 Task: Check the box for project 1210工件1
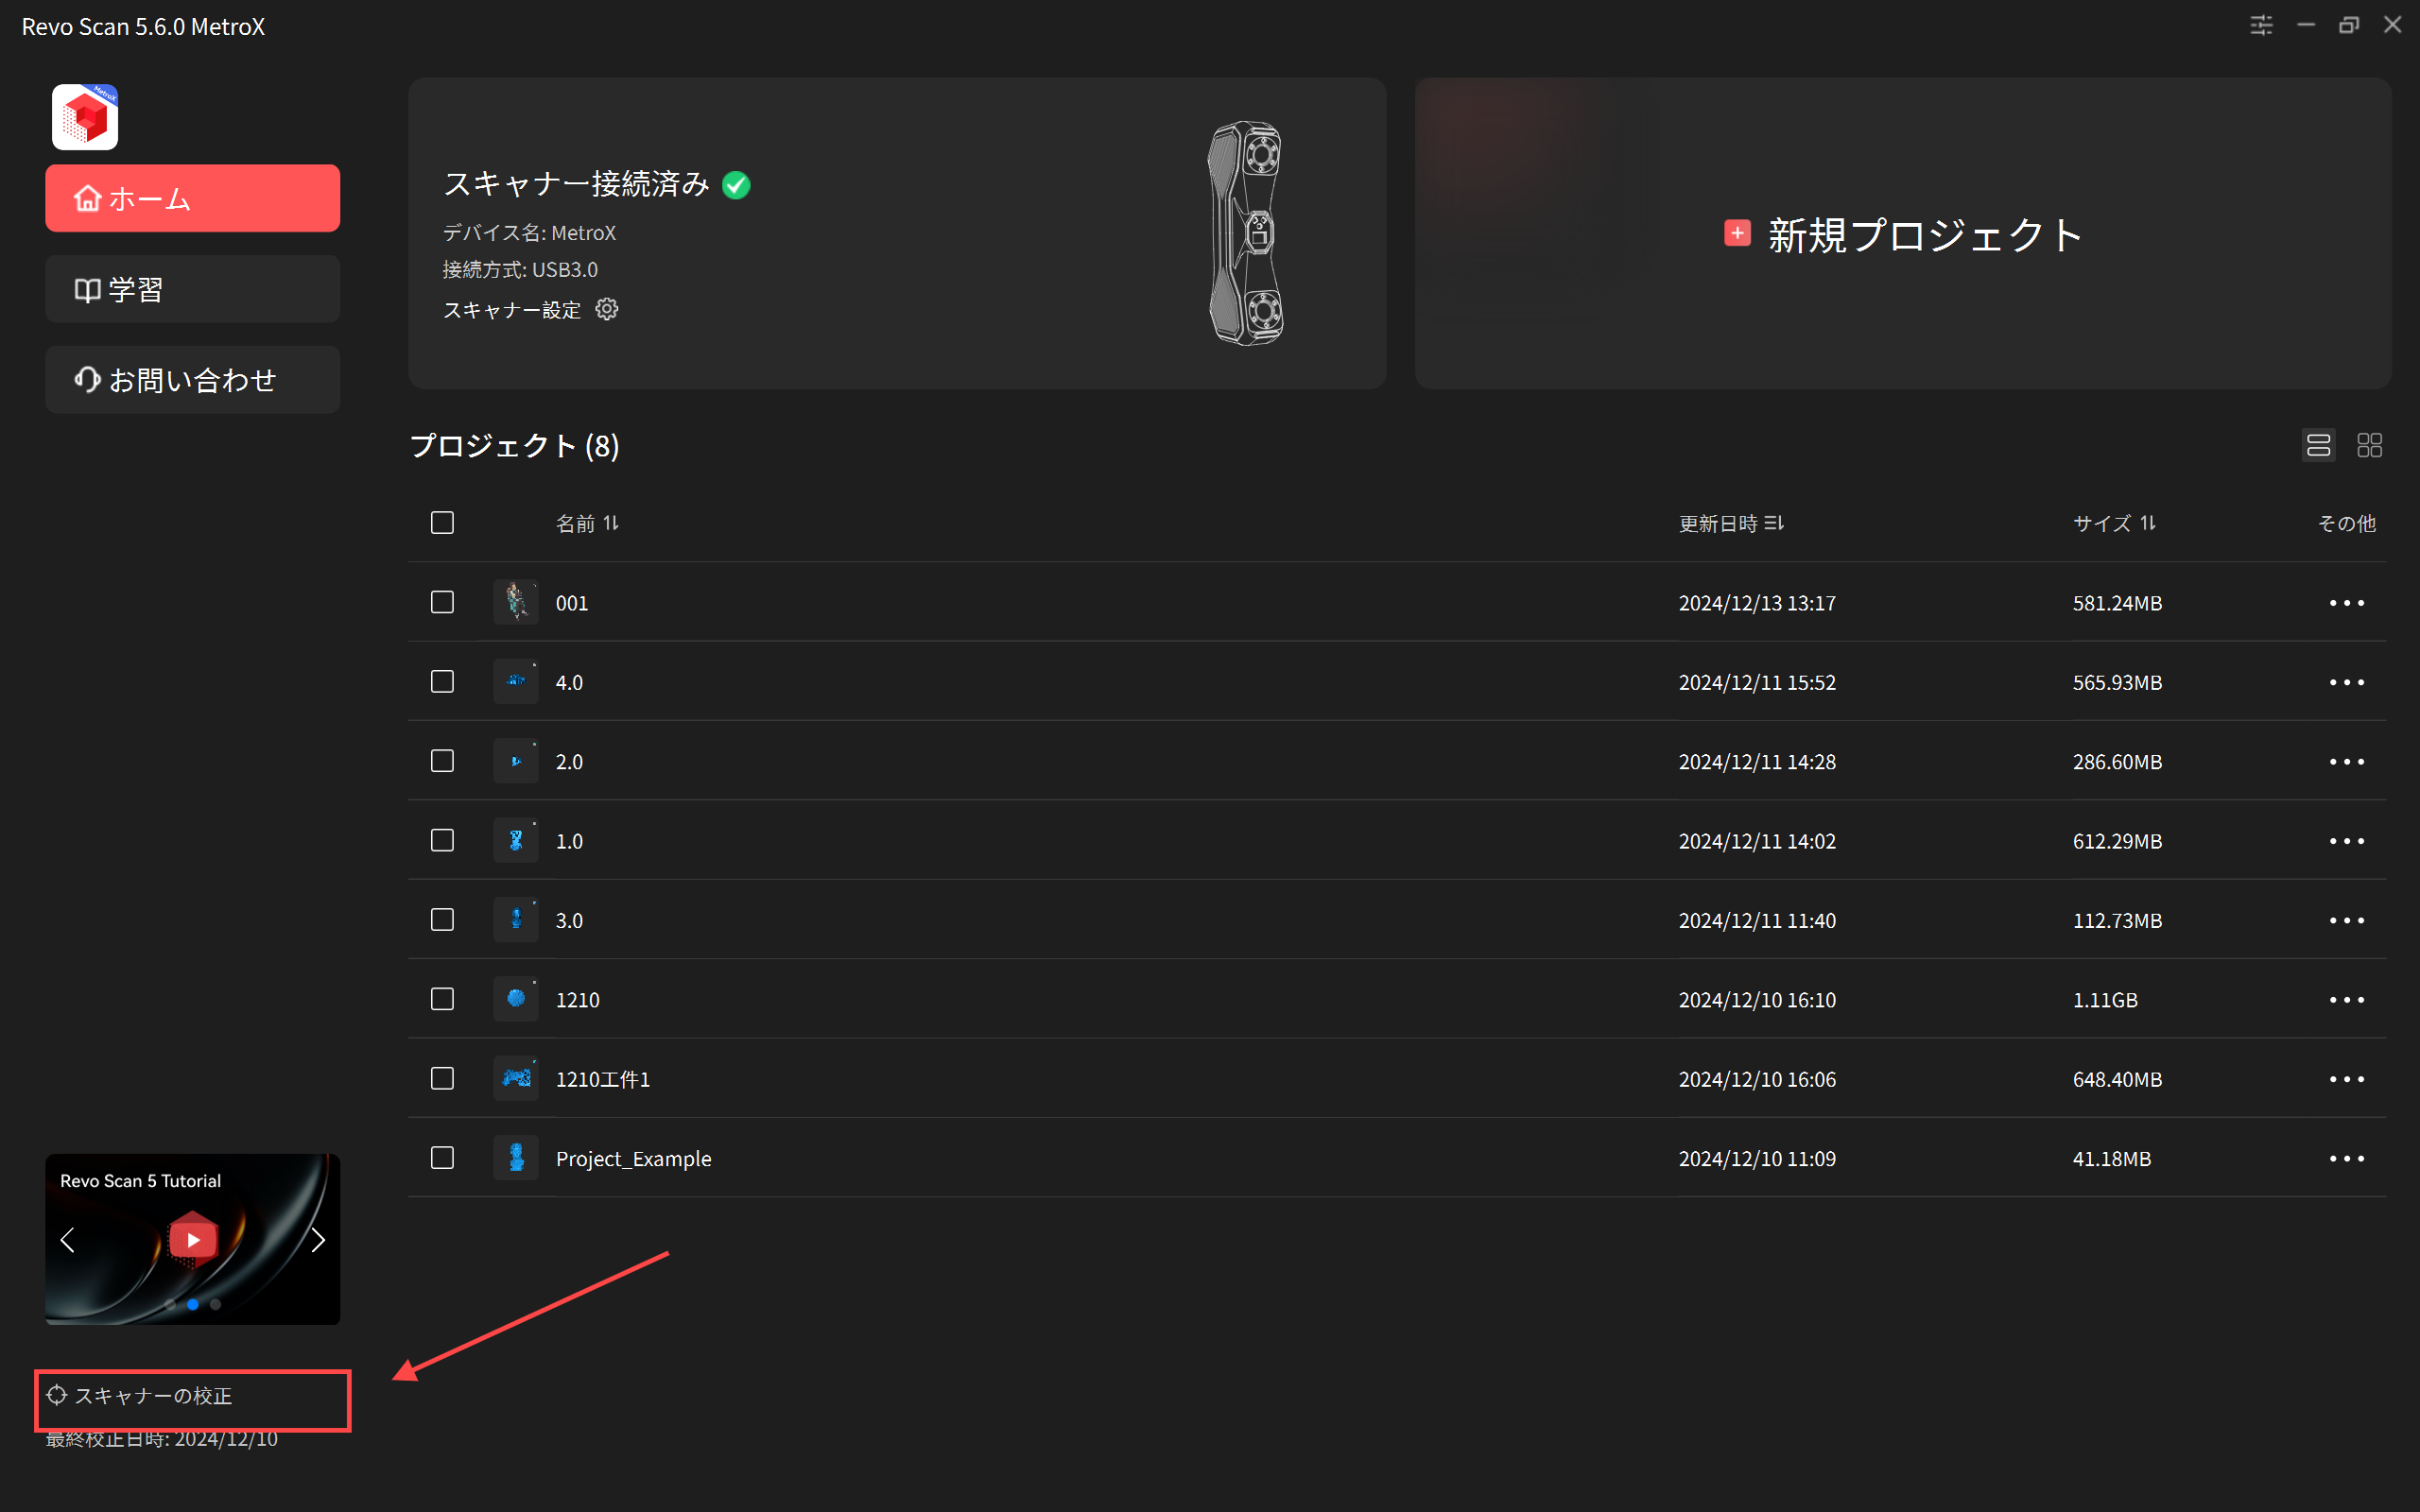coord(442,1078)
